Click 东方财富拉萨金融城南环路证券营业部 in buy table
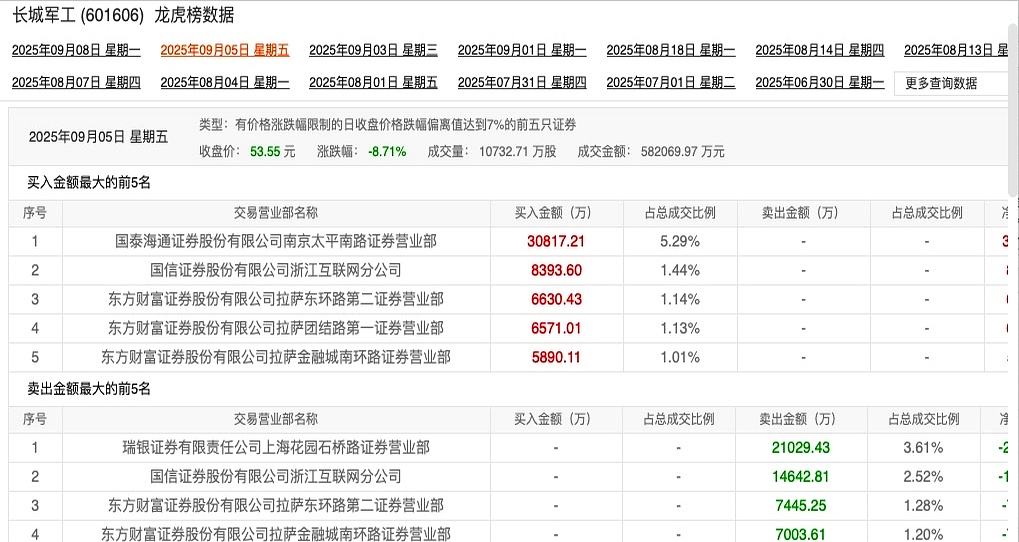 [276, 357]
